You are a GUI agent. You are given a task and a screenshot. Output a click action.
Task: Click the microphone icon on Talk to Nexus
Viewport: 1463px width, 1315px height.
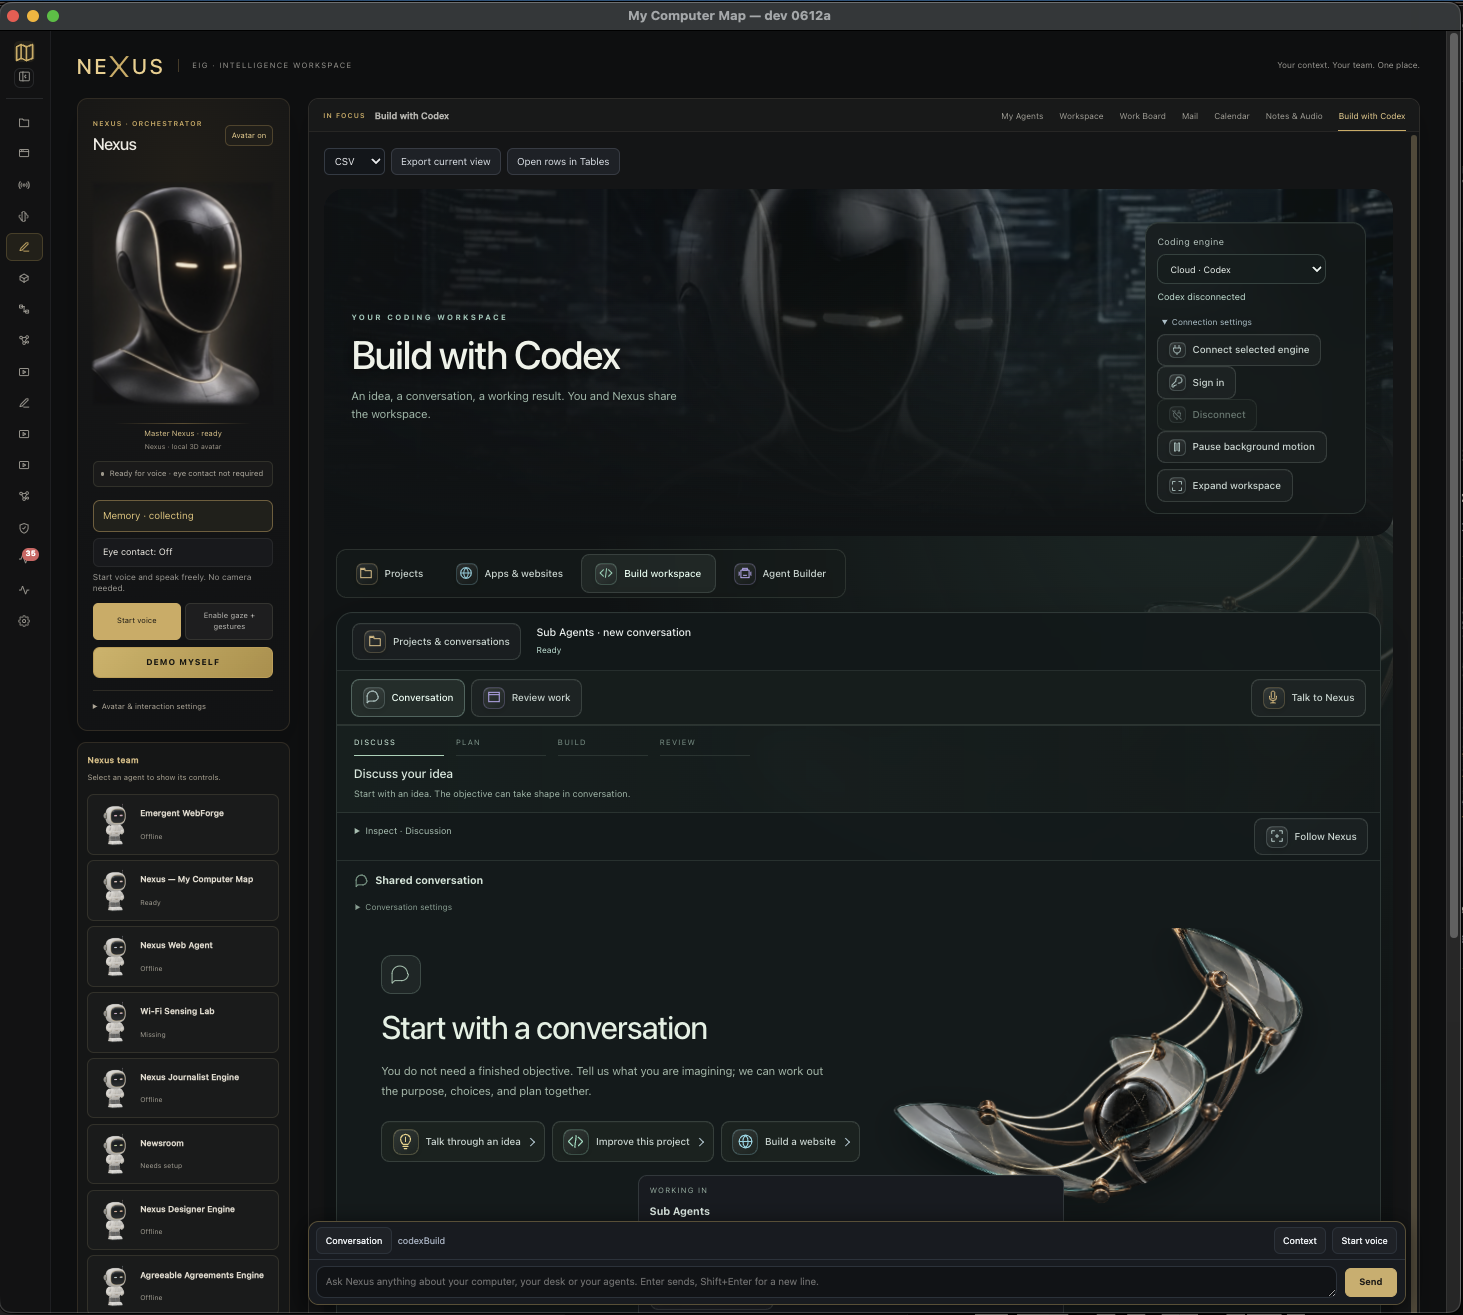[x=1273, y=698]
